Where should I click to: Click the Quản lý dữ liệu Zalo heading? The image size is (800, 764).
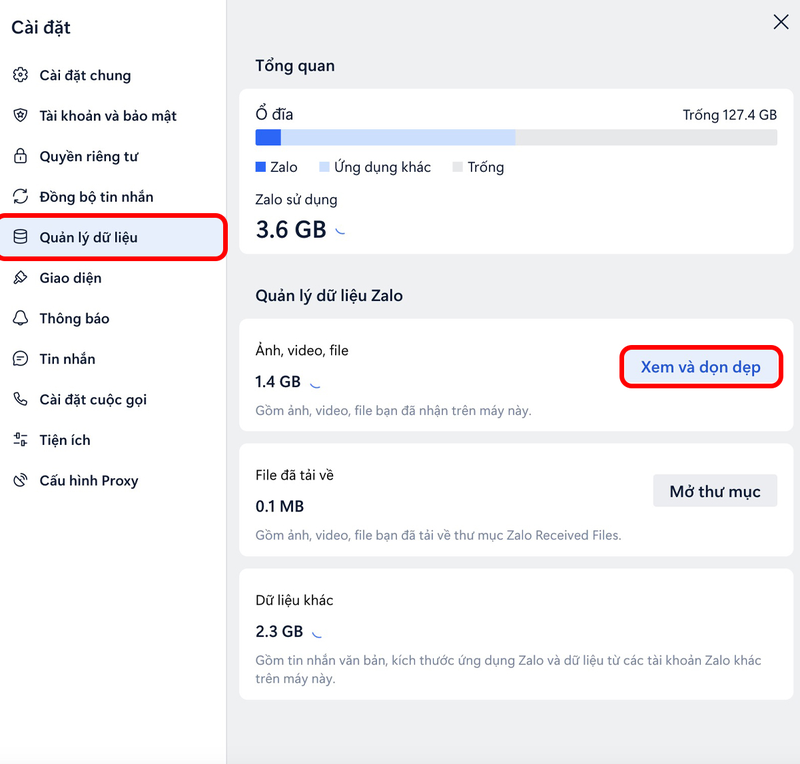[x=329, y=295]
